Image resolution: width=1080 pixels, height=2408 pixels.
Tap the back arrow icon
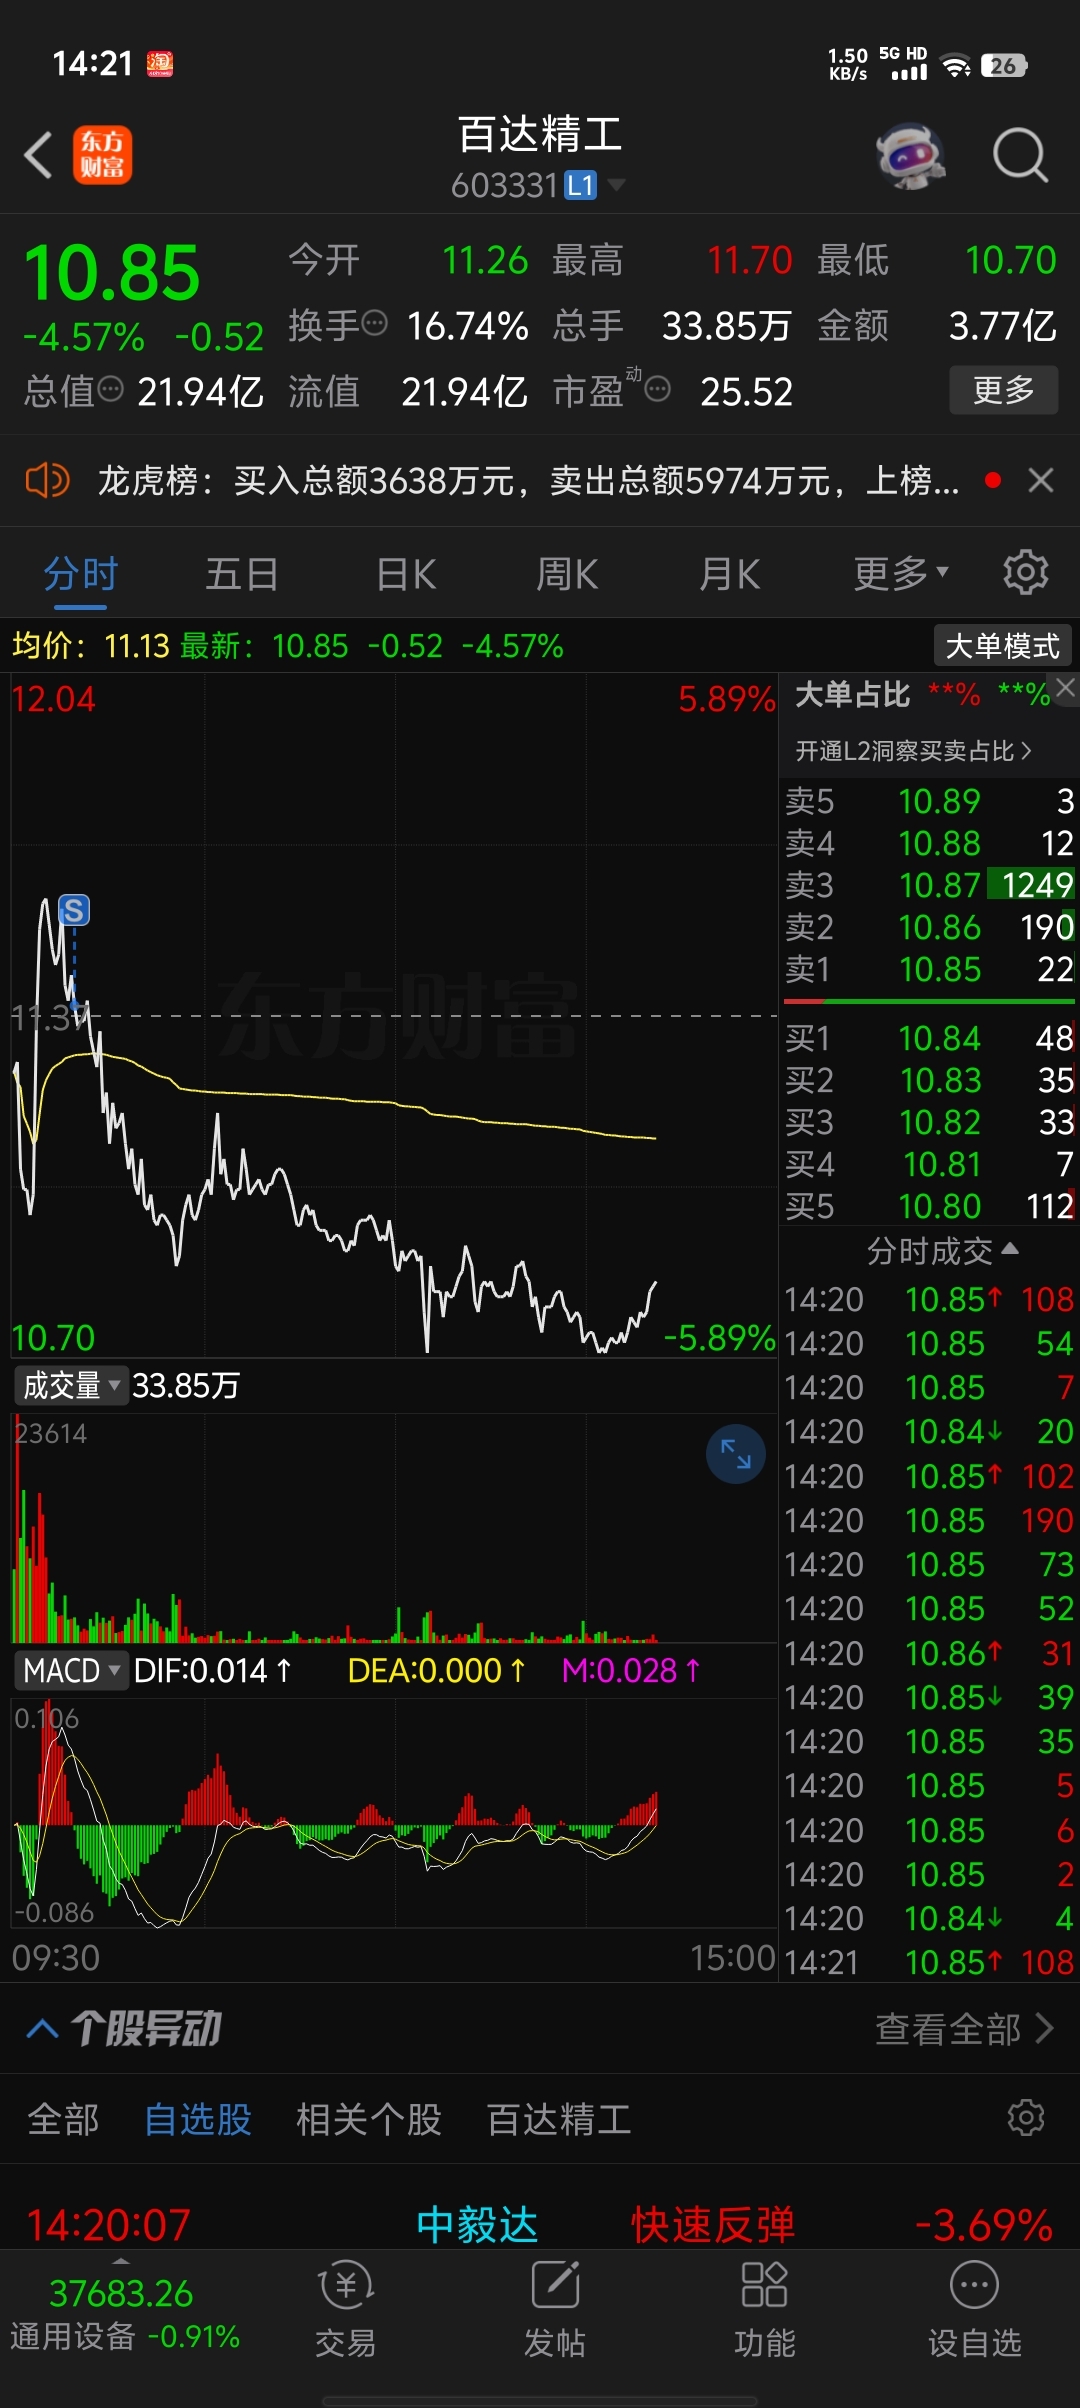tap(38, 156)
